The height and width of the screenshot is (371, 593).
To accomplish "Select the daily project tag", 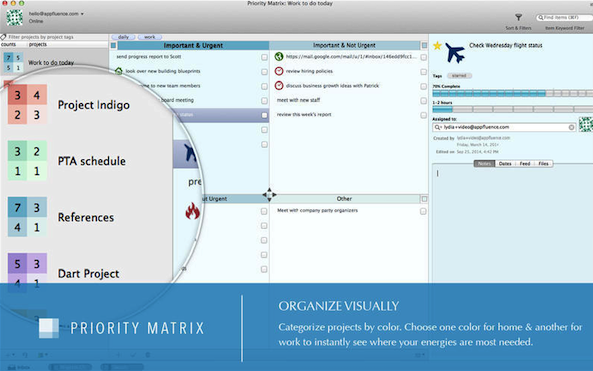I will [123, 37].
